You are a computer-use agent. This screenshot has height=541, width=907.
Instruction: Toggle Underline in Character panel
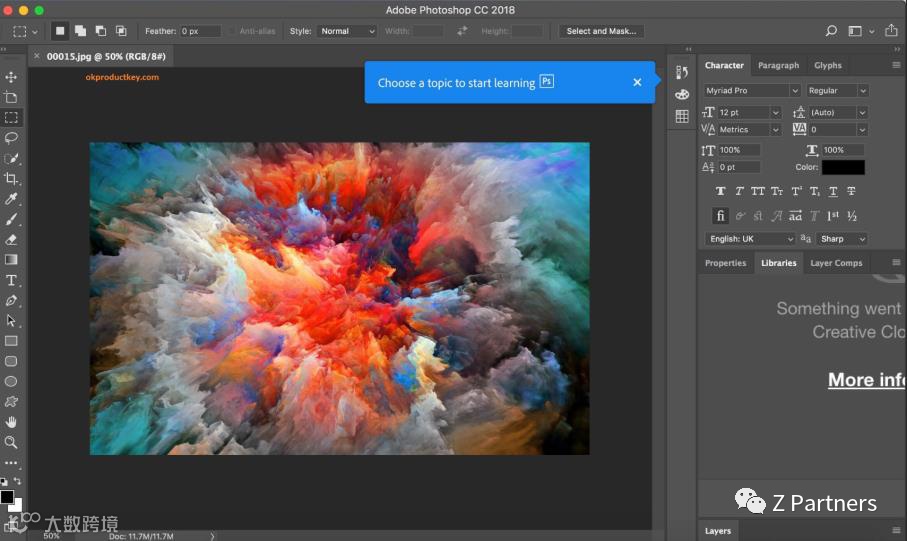(x=833, y=191)
